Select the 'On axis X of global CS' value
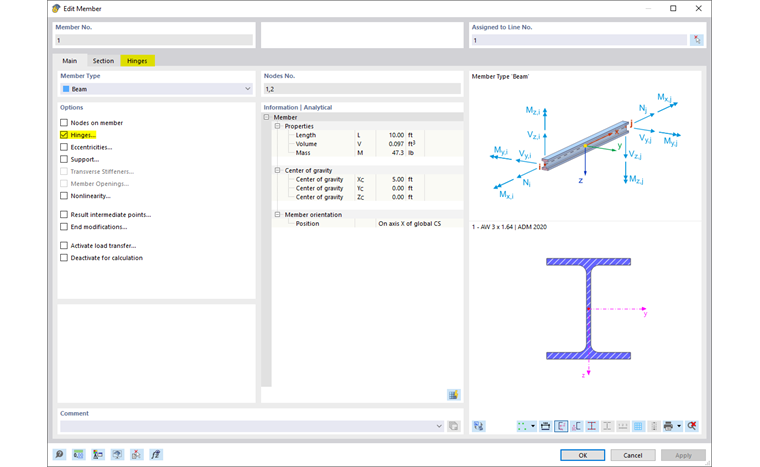 pos(410,224)
